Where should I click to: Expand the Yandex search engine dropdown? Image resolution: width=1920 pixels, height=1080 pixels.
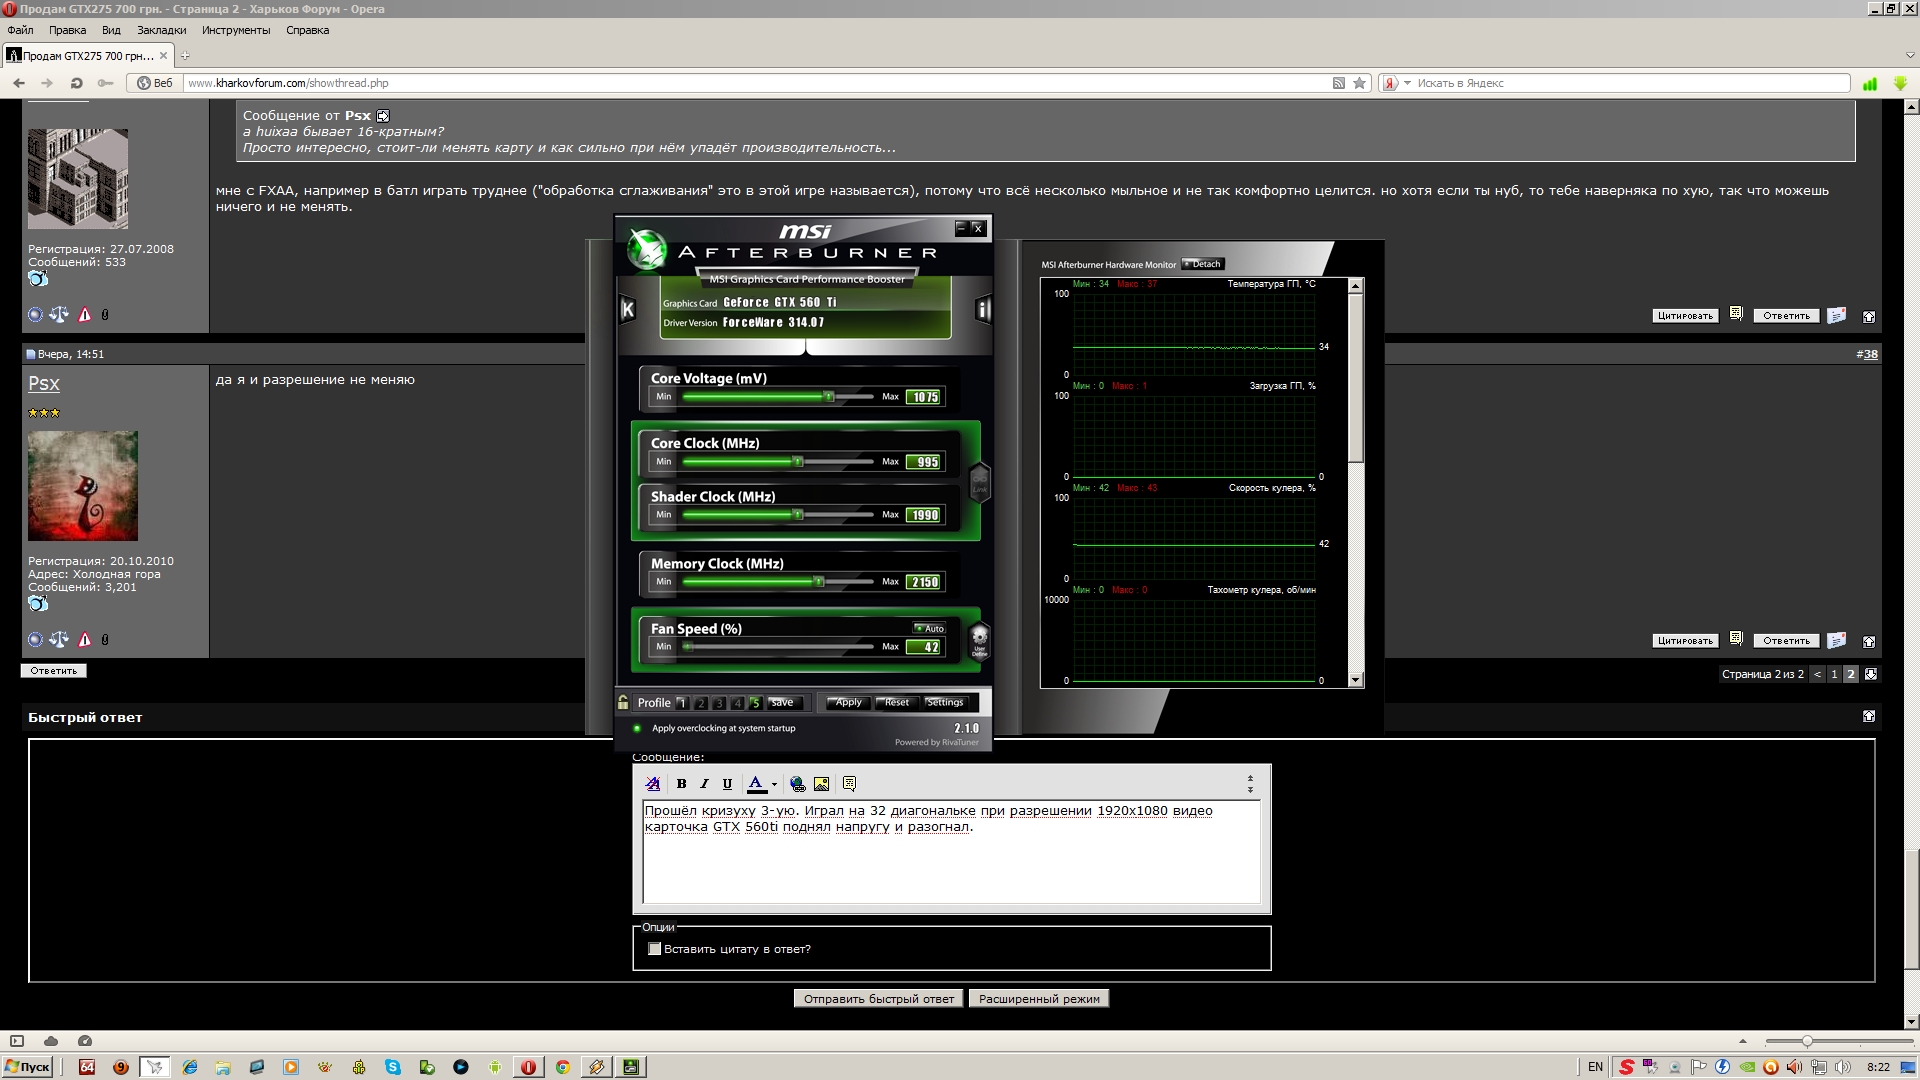[x=1407, y=83]
